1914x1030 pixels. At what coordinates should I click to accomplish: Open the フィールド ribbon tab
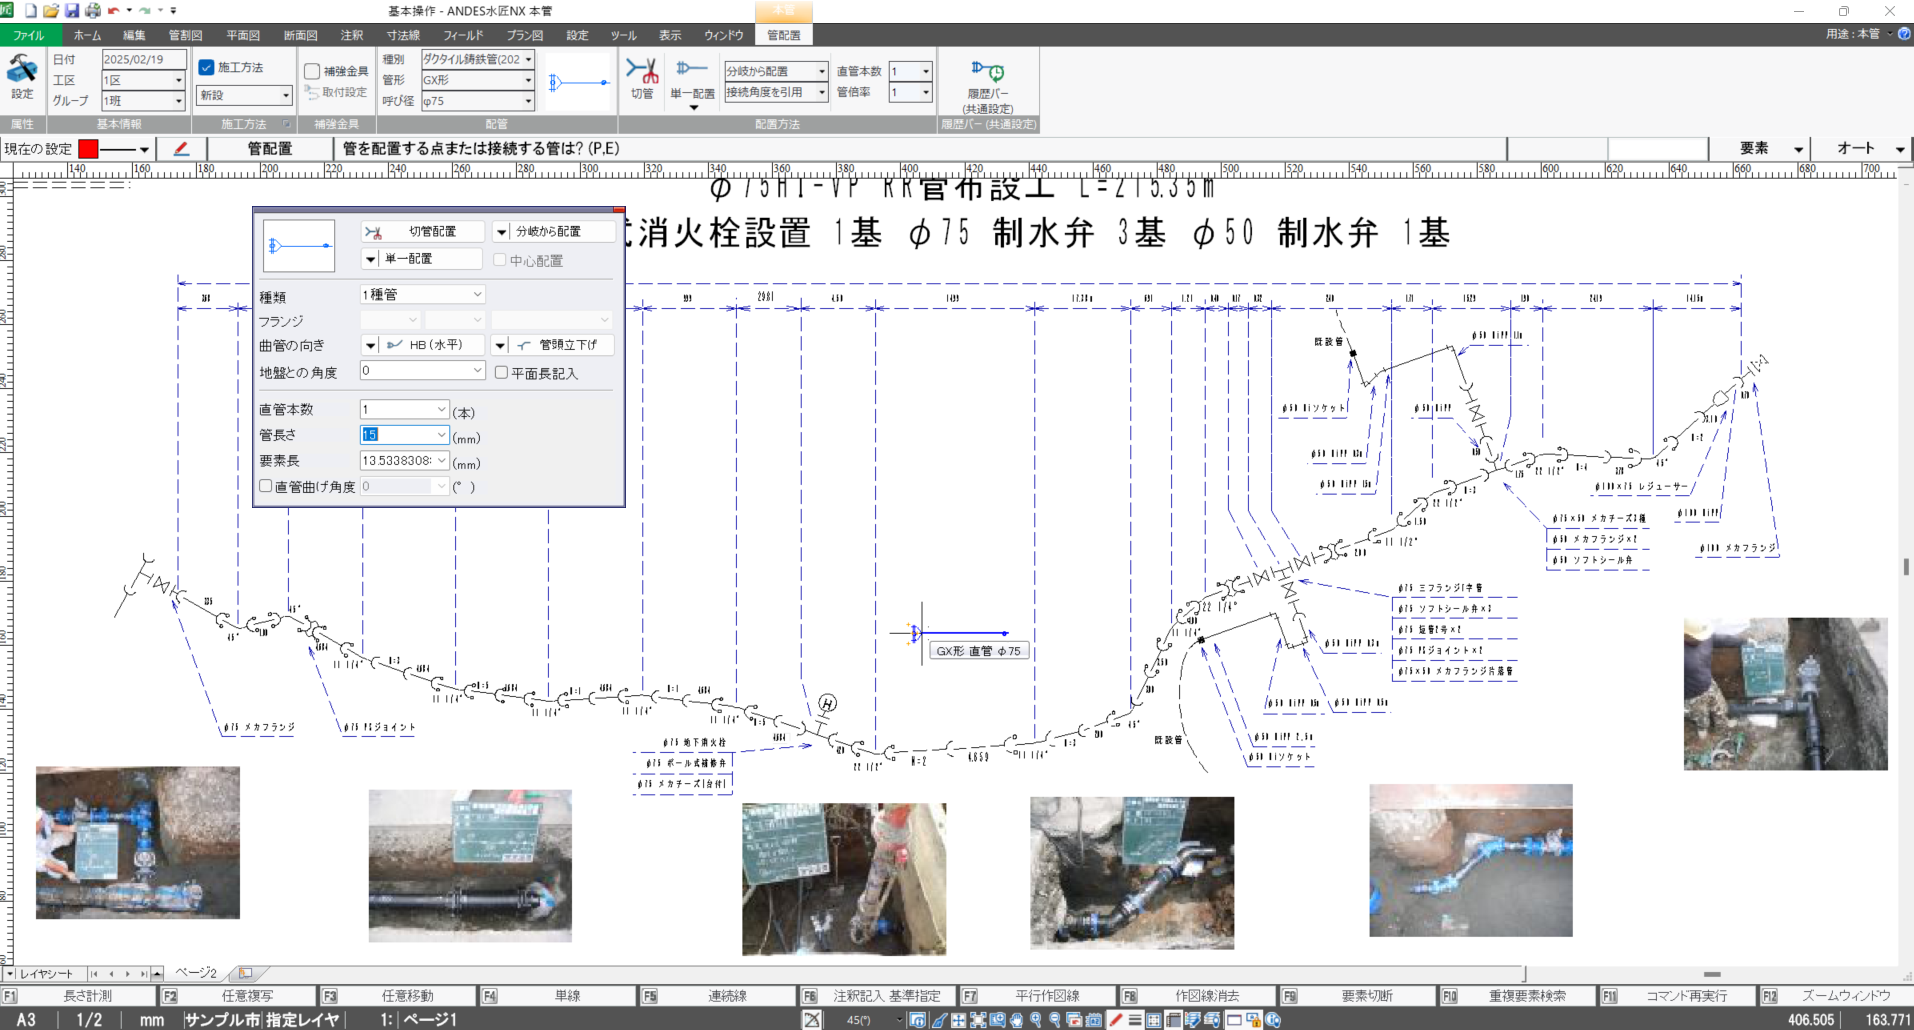463,35
